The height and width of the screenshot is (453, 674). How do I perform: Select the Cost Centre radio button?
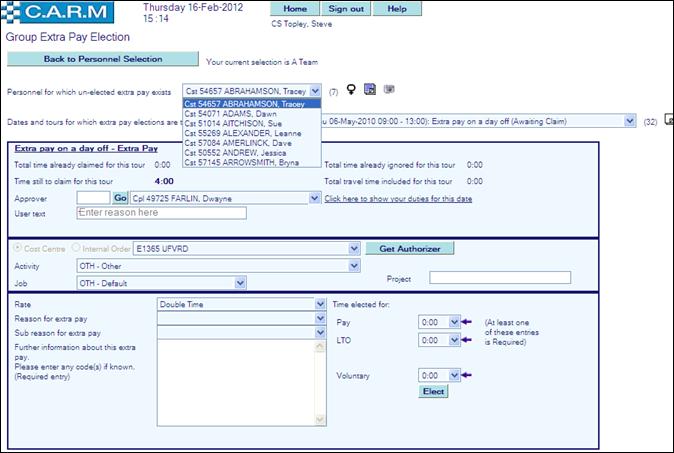point(17,248)
